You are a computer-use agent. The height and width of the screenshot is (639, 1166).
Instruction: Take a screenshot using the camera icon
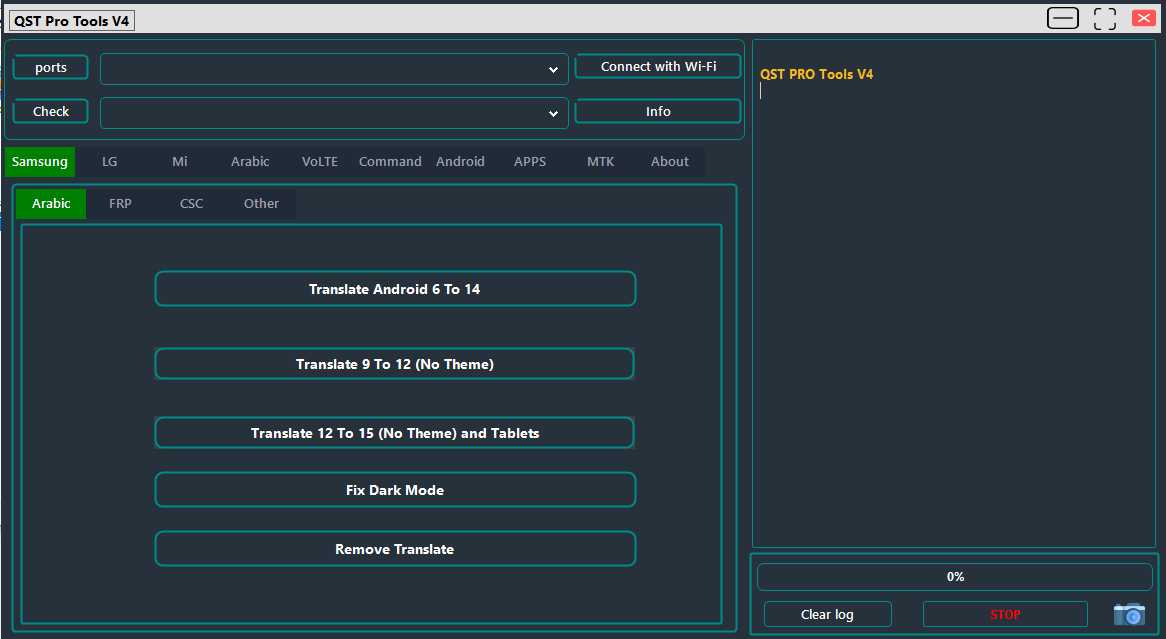(x=1129, y=614)
